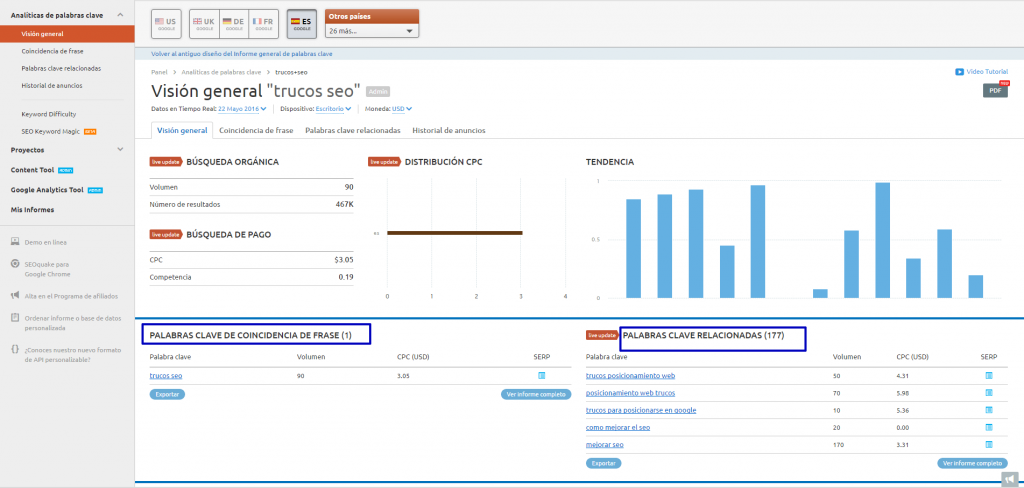The image size is (1024, 488).
Task: Click the Panel breadcrumb link
Action: (159, 72)
